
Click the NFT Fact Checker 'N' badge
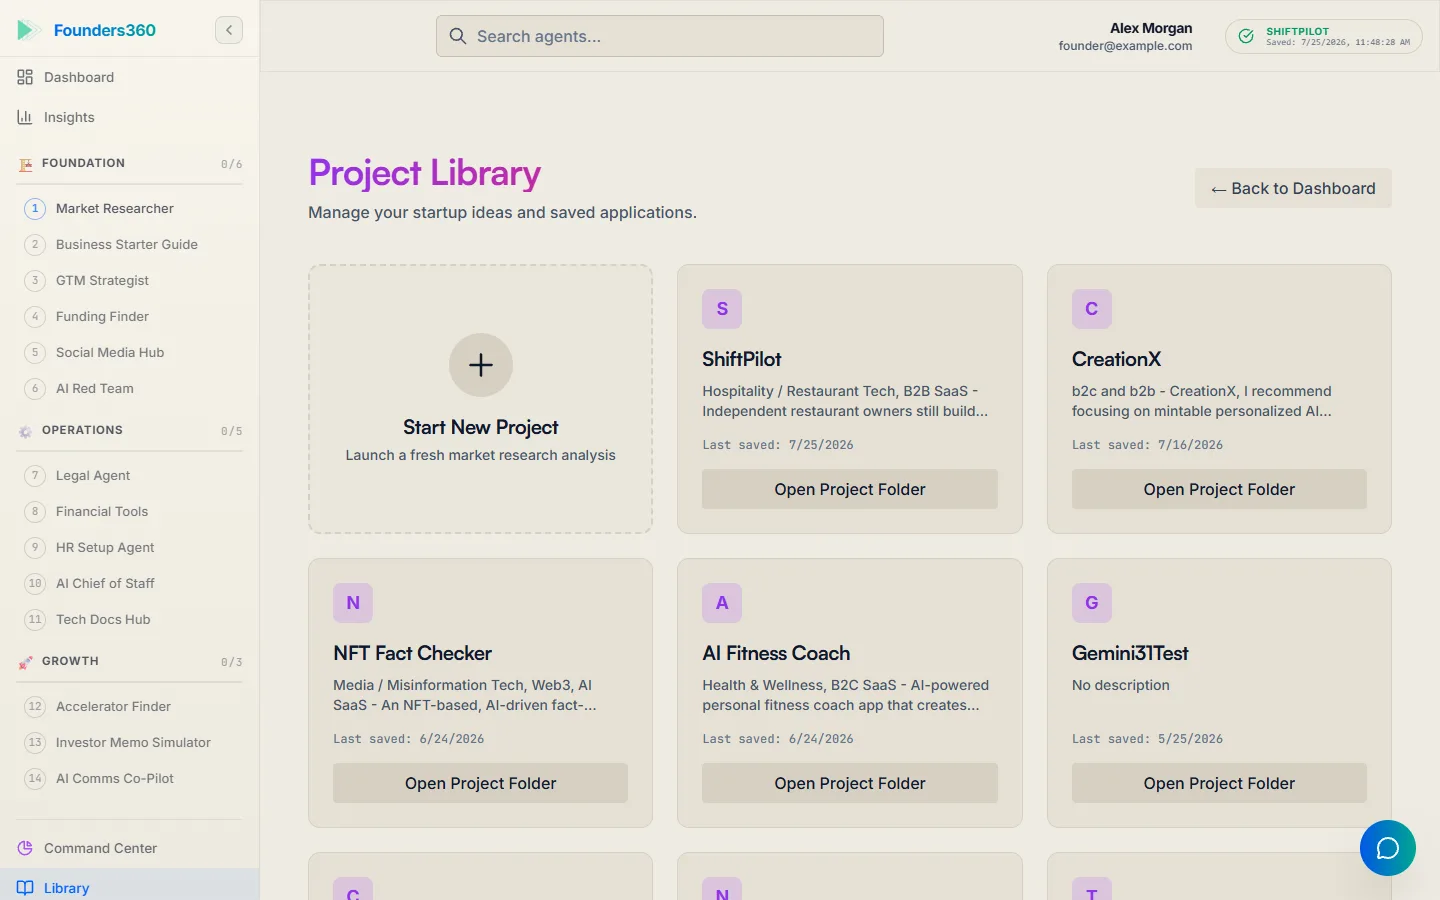pyautogui.click(x=353, y=603)
